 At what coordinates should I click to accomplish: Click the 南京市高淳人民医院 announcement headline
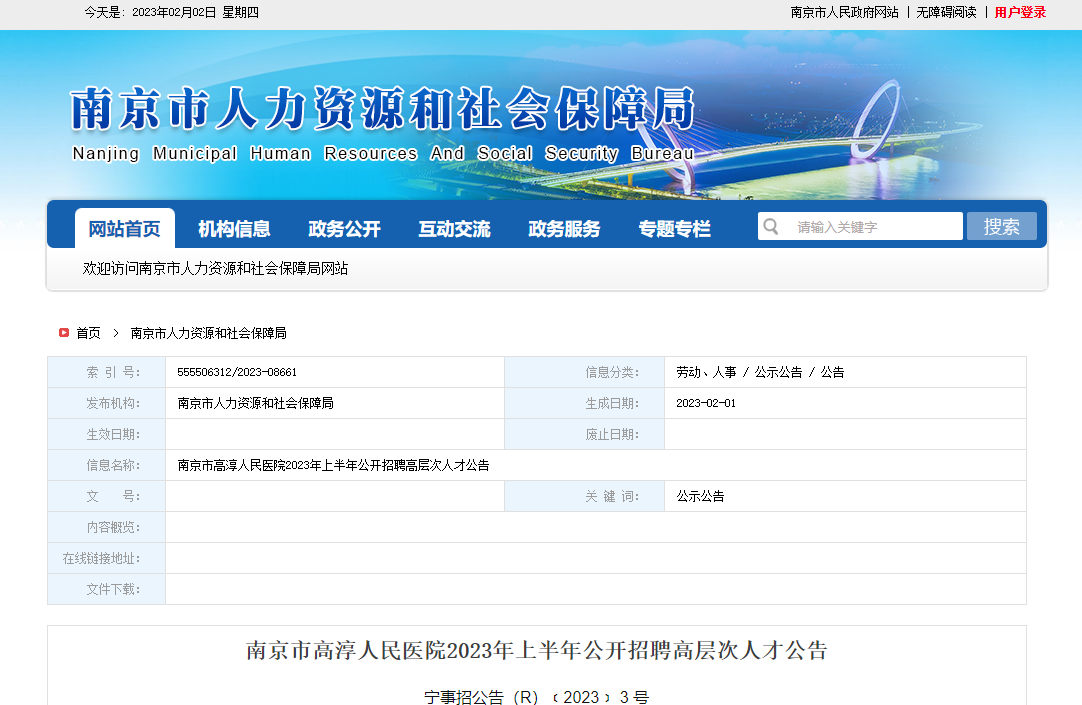pyautogui.click(x=537, y=651)
